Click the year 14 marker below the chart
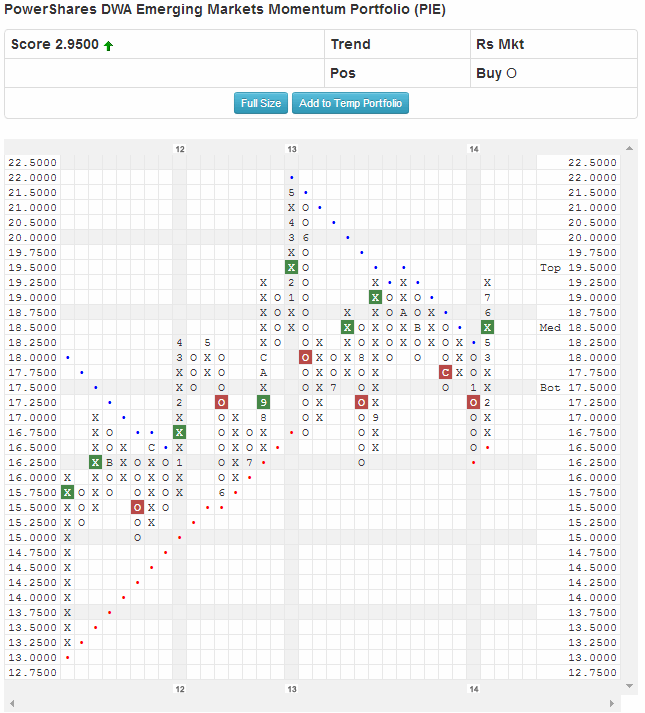 pos(473,689)
